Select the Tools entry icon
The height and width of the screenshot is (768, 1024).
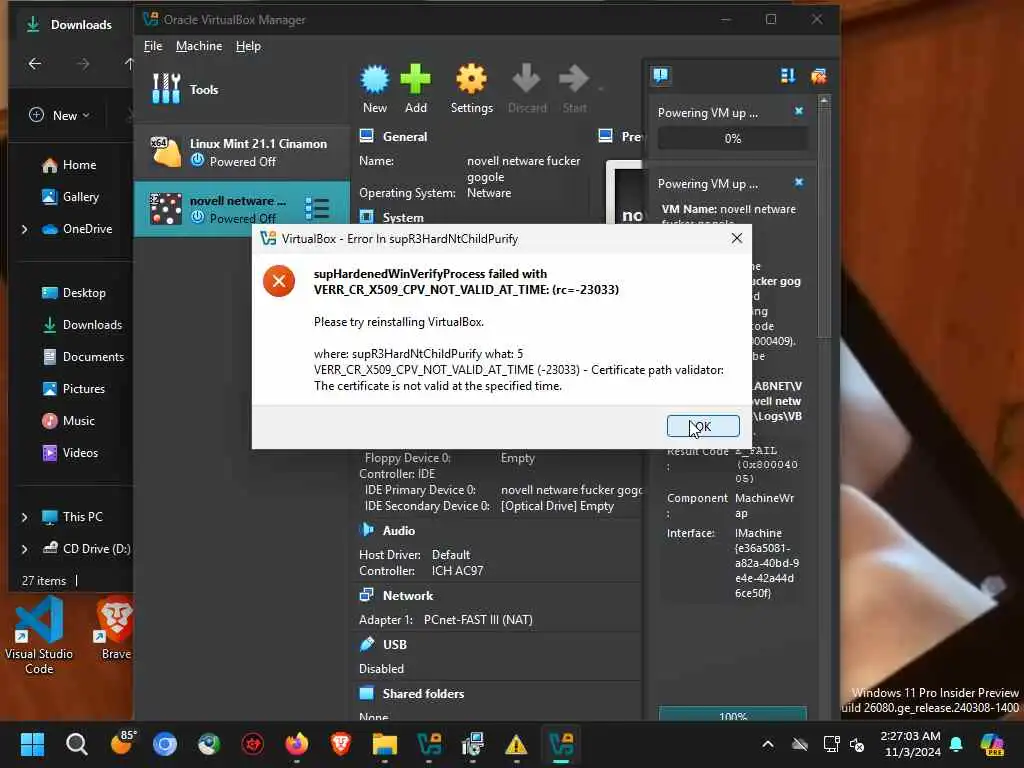[x=166, y=89]
